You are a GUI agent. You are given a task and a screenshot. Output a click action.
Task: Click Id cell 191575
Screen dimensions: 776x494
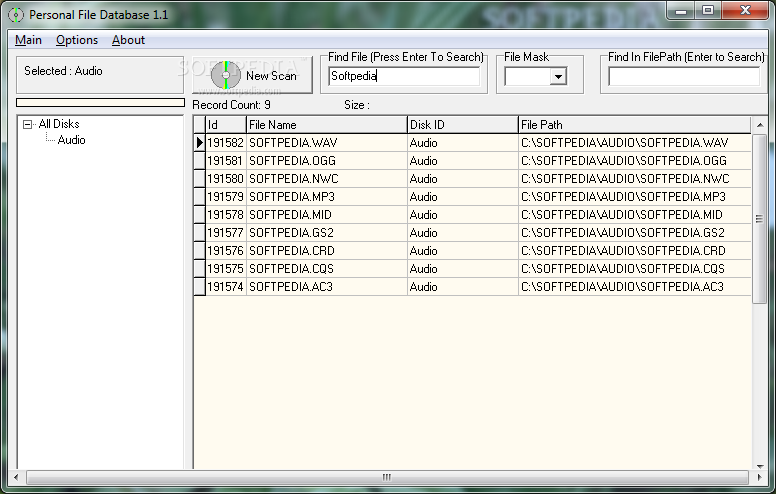[x=225, y=269]
